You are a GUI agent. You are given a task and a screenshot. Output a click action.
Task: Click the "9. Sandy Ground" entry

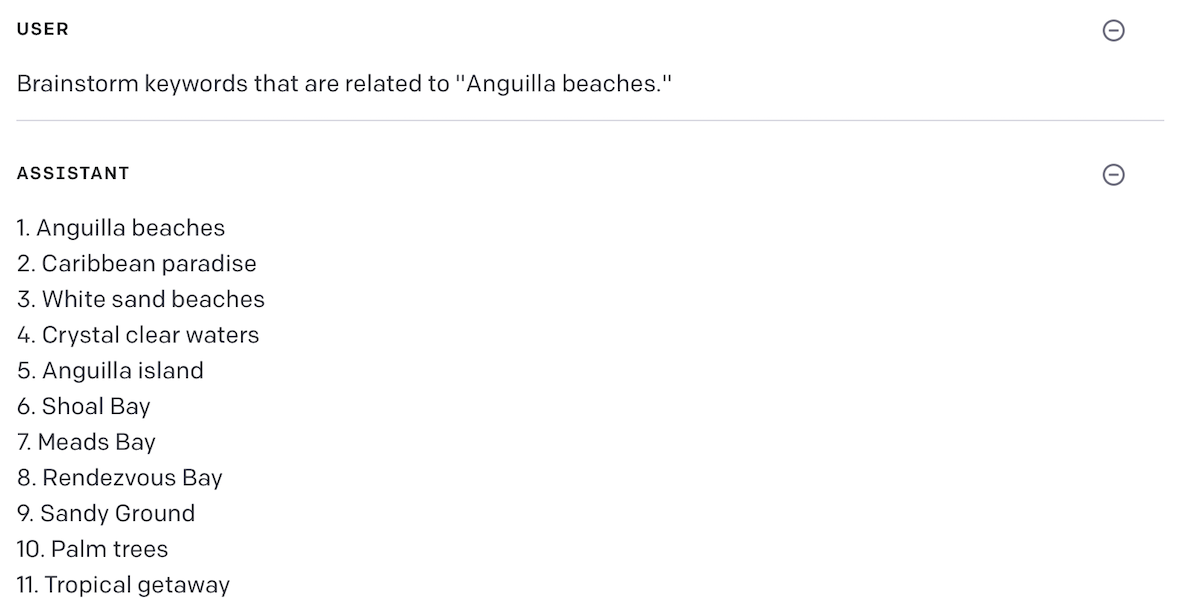point(106,513)
